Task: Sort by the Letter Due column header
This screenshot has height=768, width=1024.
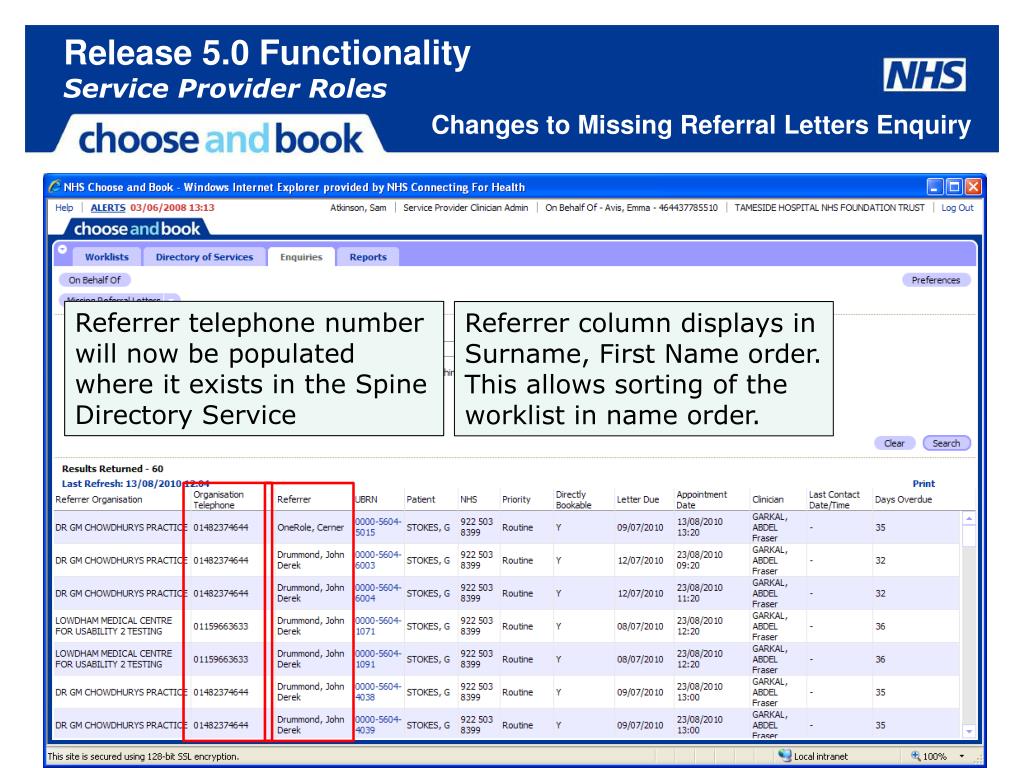Action: (x=637, y=500)
